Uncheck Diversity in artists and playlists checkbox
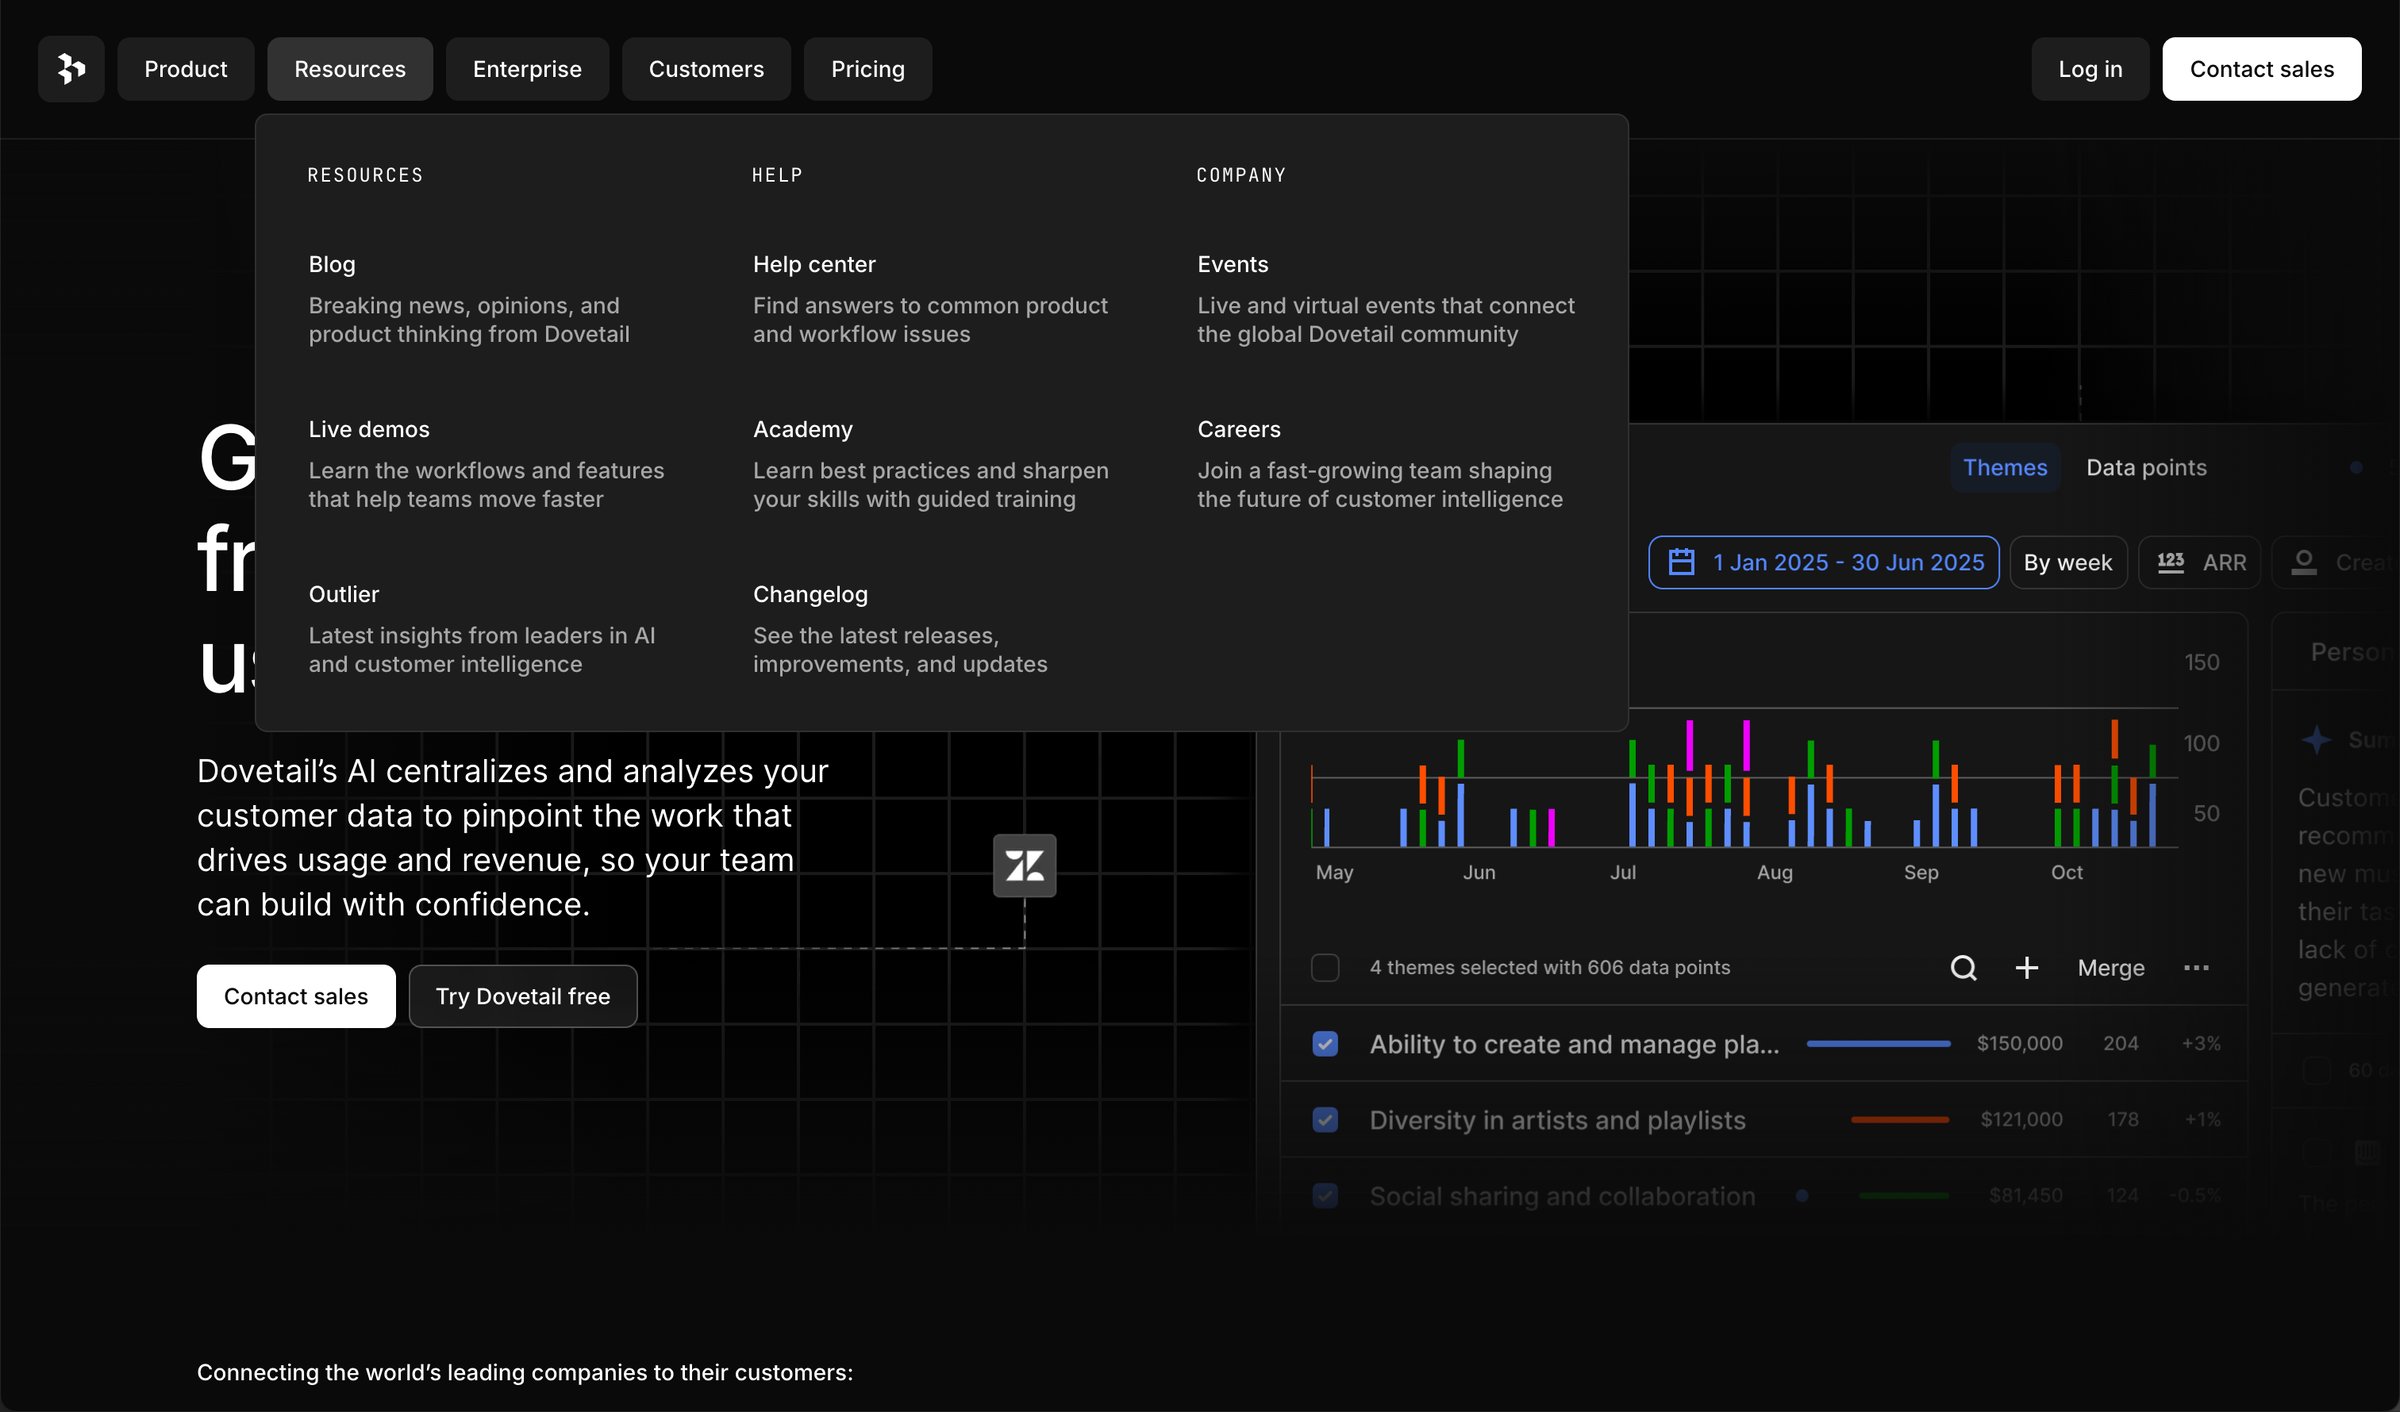 pos(1325,1119)
